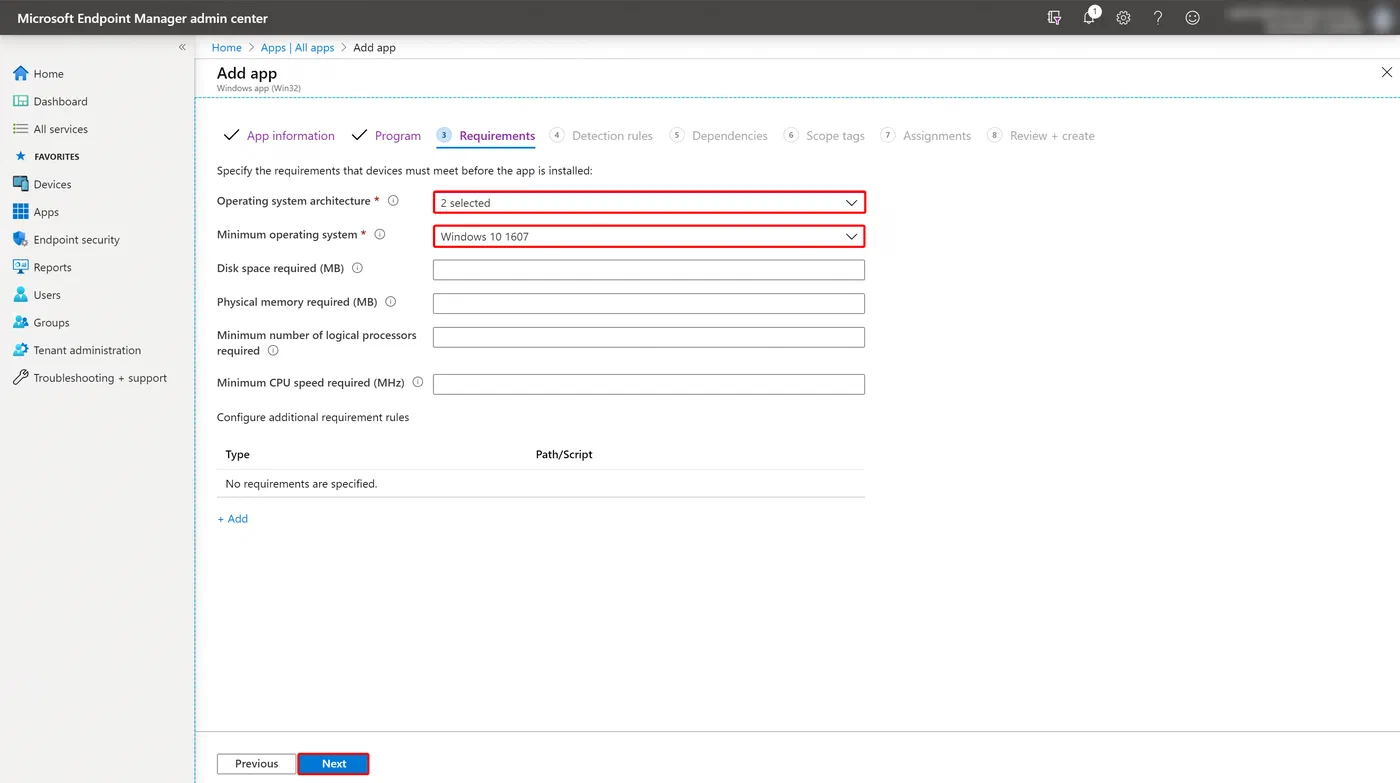Open the feedback smiley icon
1400x783 pixels.
[1192, 18]
